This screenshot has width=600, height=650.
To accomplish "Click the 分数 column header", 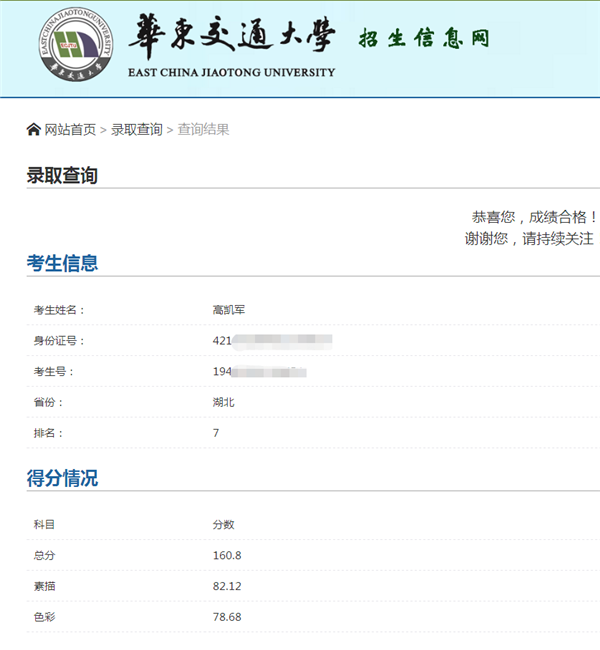I will coord(223,524).
